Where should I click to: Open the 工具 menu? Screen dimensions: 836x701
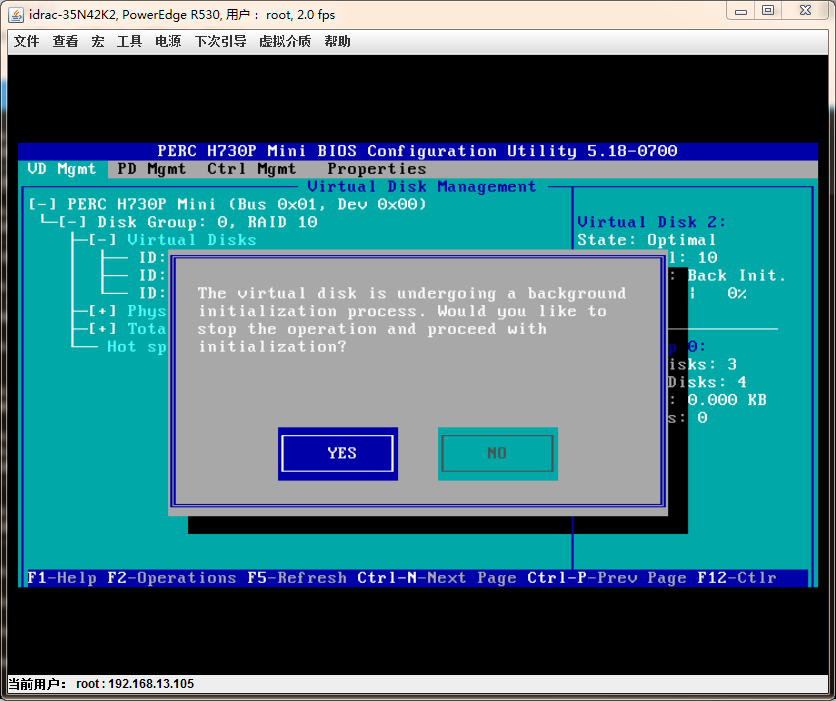(x=130, y=41)
